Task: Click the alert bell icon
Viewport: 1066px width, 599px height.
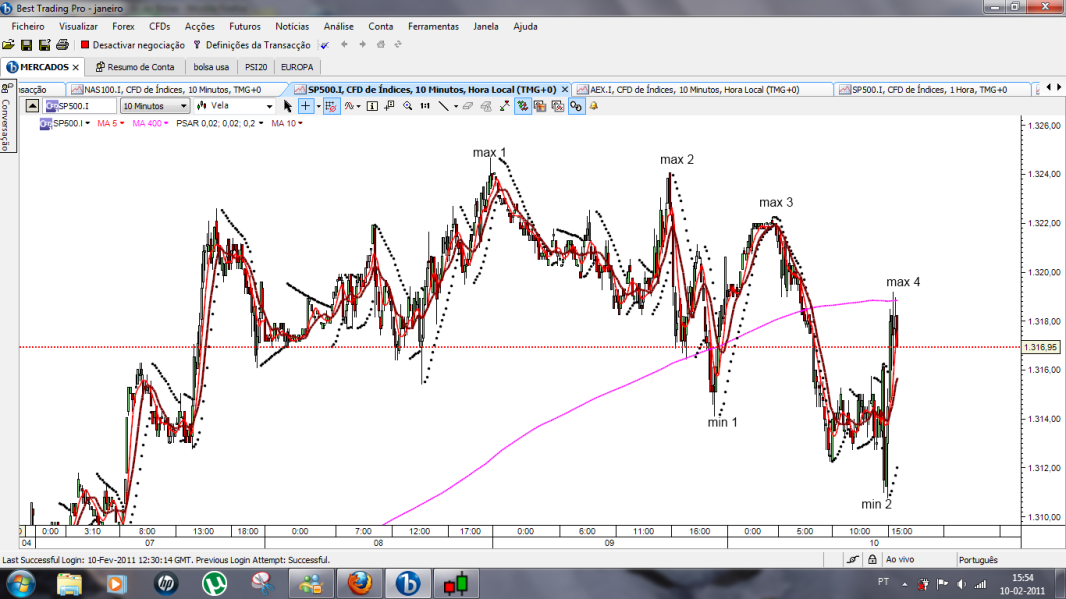Action: click(x=594, y=106)
